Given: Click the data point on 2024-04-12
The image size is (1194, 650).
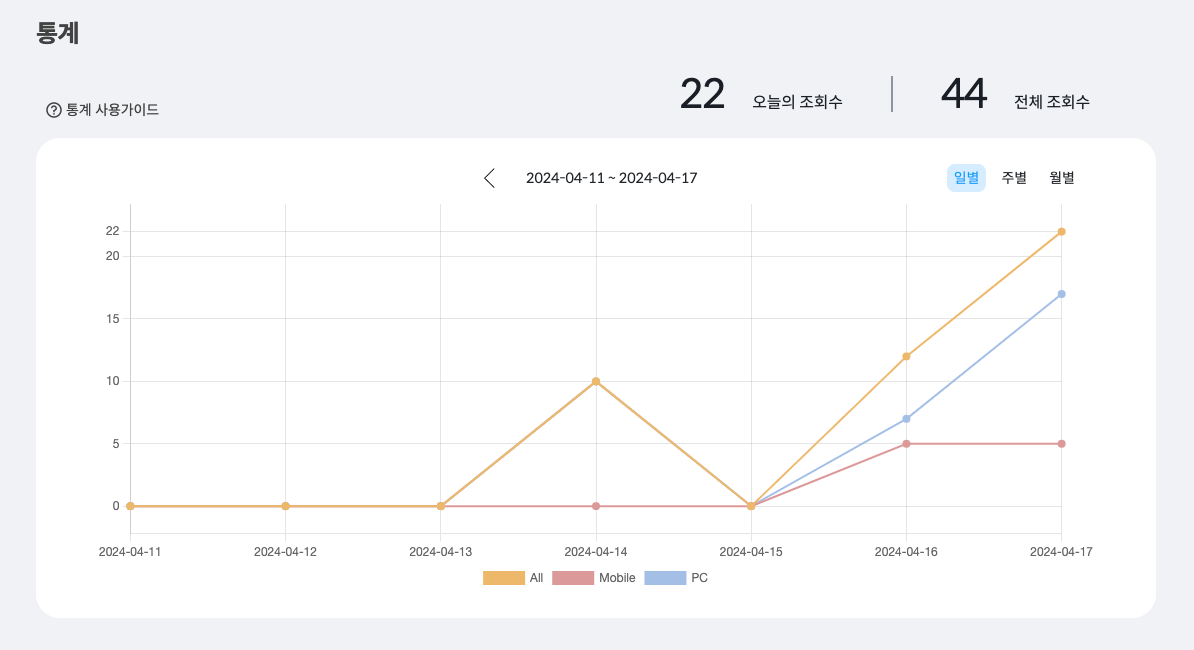Looking at the screenshot, I should point(286,506).
